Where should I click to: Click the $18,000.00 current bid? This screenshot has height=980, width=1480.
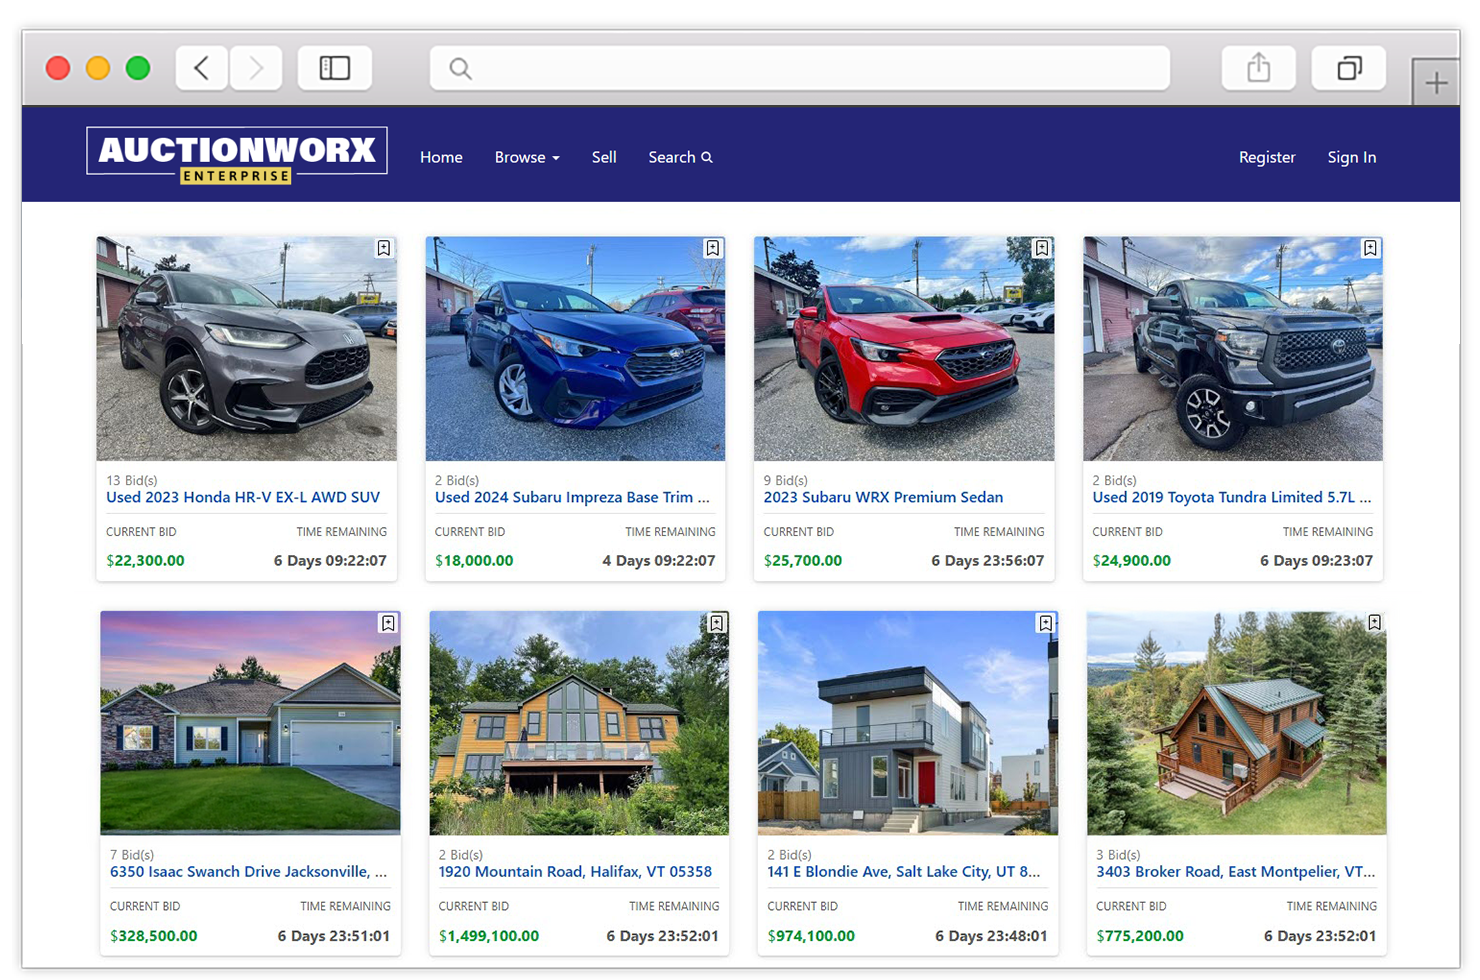(x=474, y=561)
